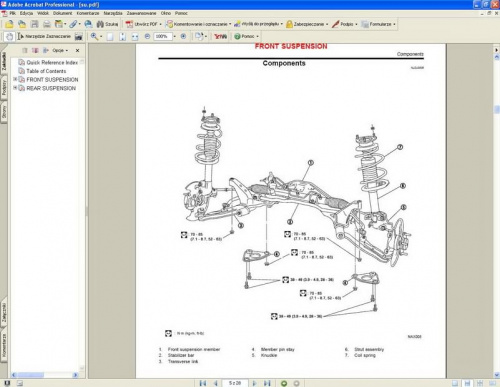Select the zoom in magnifier tool
Viewport: 500px width, 387px height.
click(x=94, y=36)
